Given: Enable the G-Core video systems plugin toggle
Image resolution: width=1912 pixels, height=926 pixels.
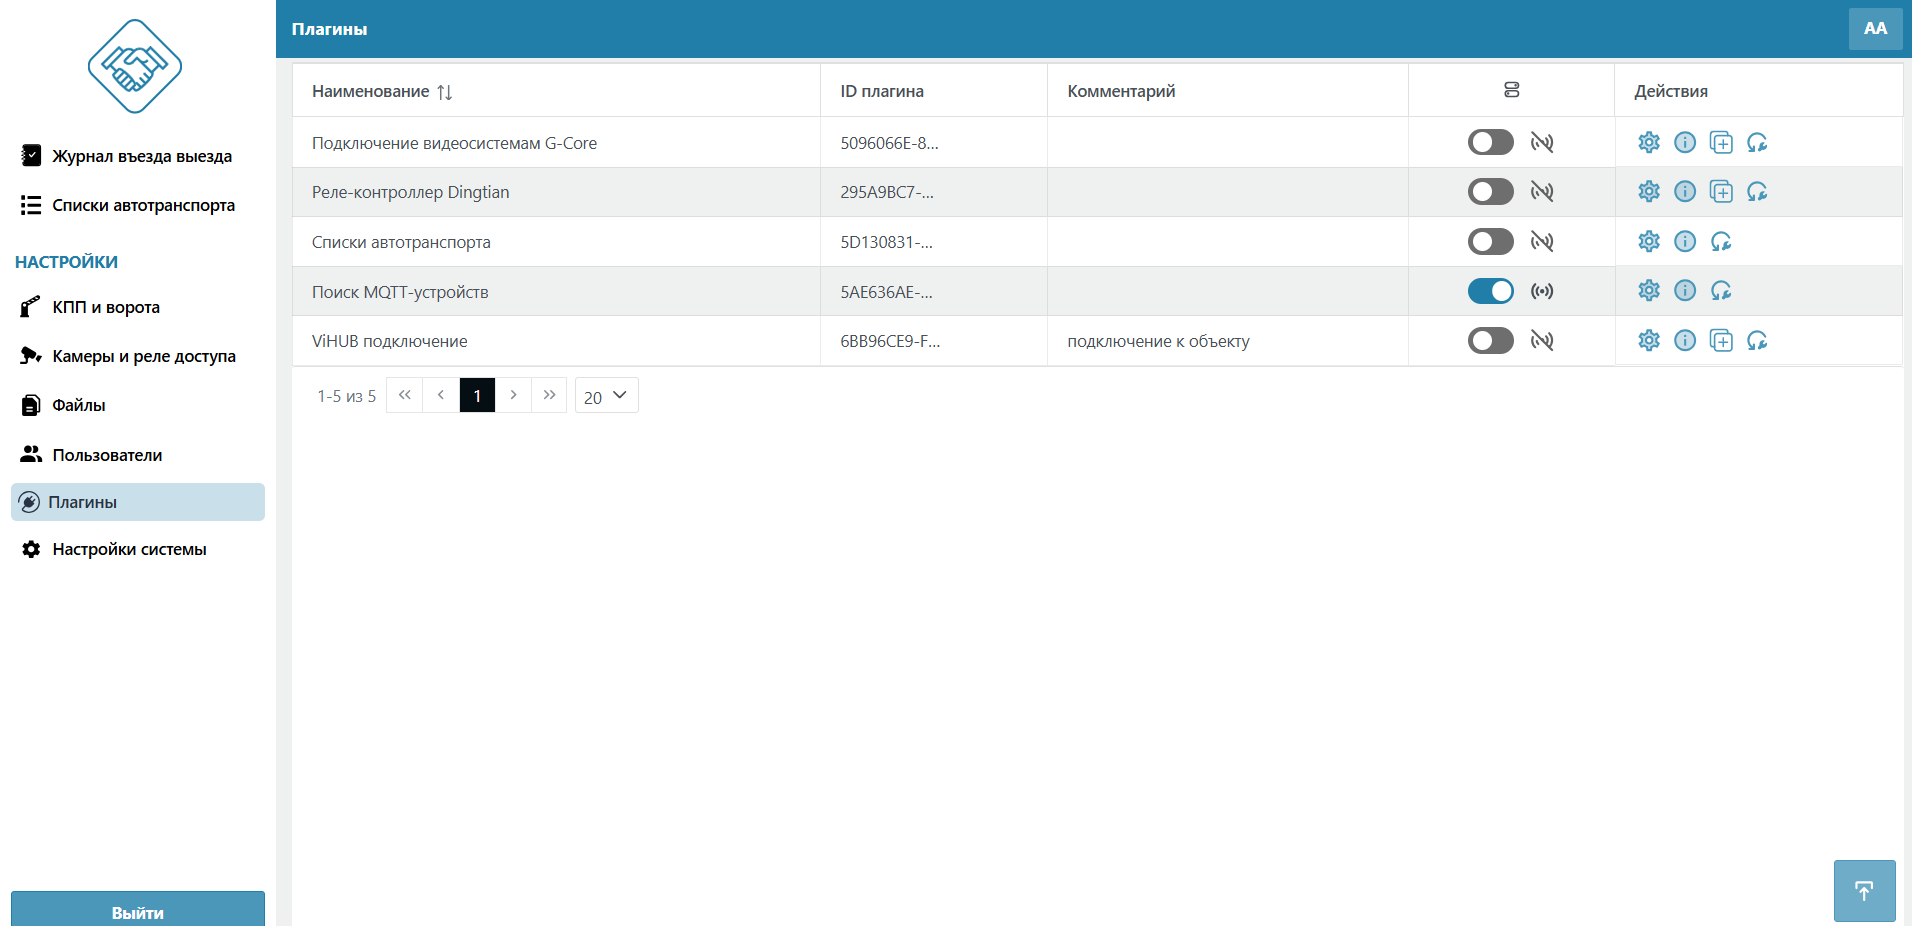Looking at the screenshot, I should pos(1490,142).
